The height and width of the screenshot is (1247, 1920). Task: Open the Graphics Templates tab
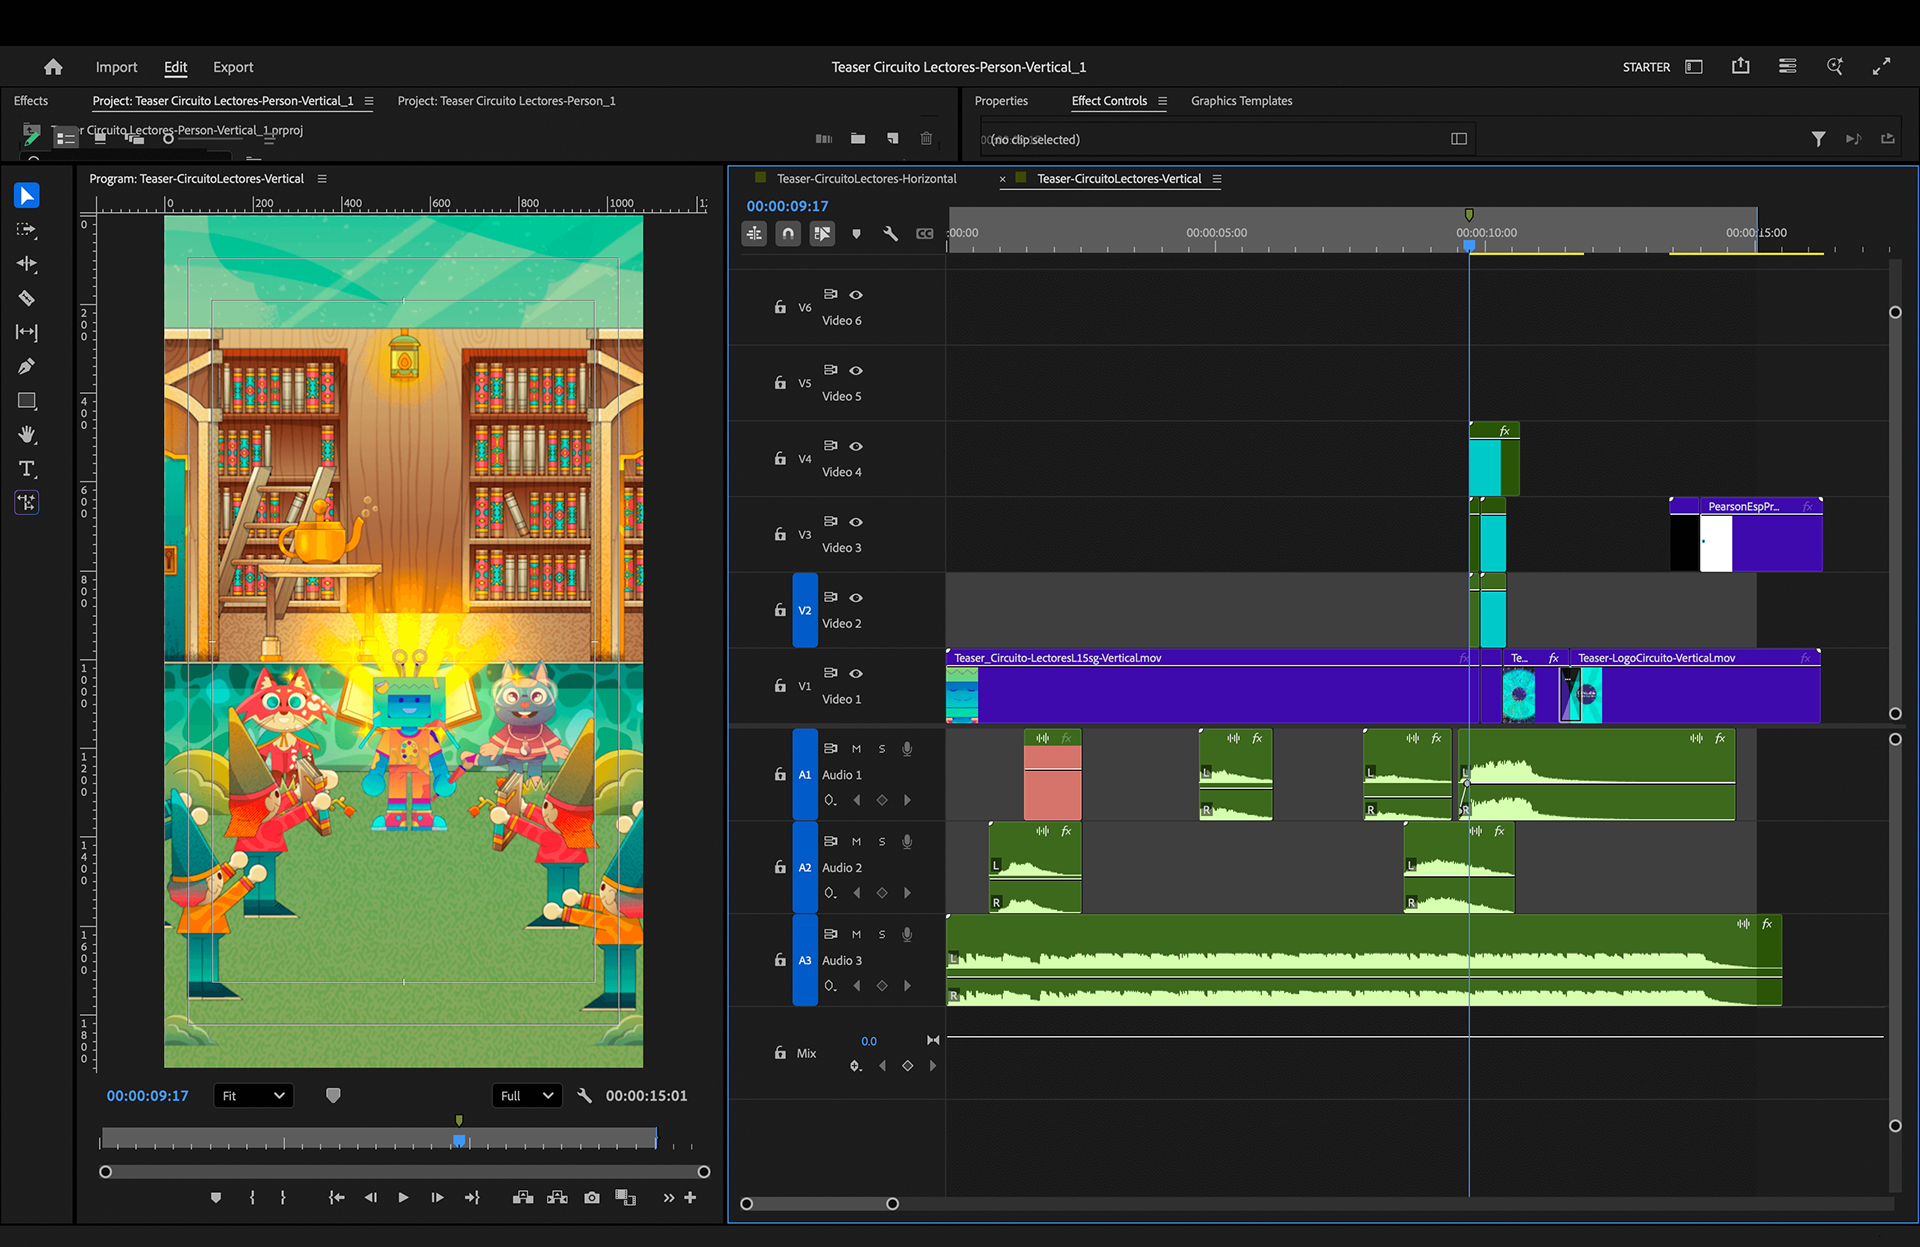(1241, 101)
